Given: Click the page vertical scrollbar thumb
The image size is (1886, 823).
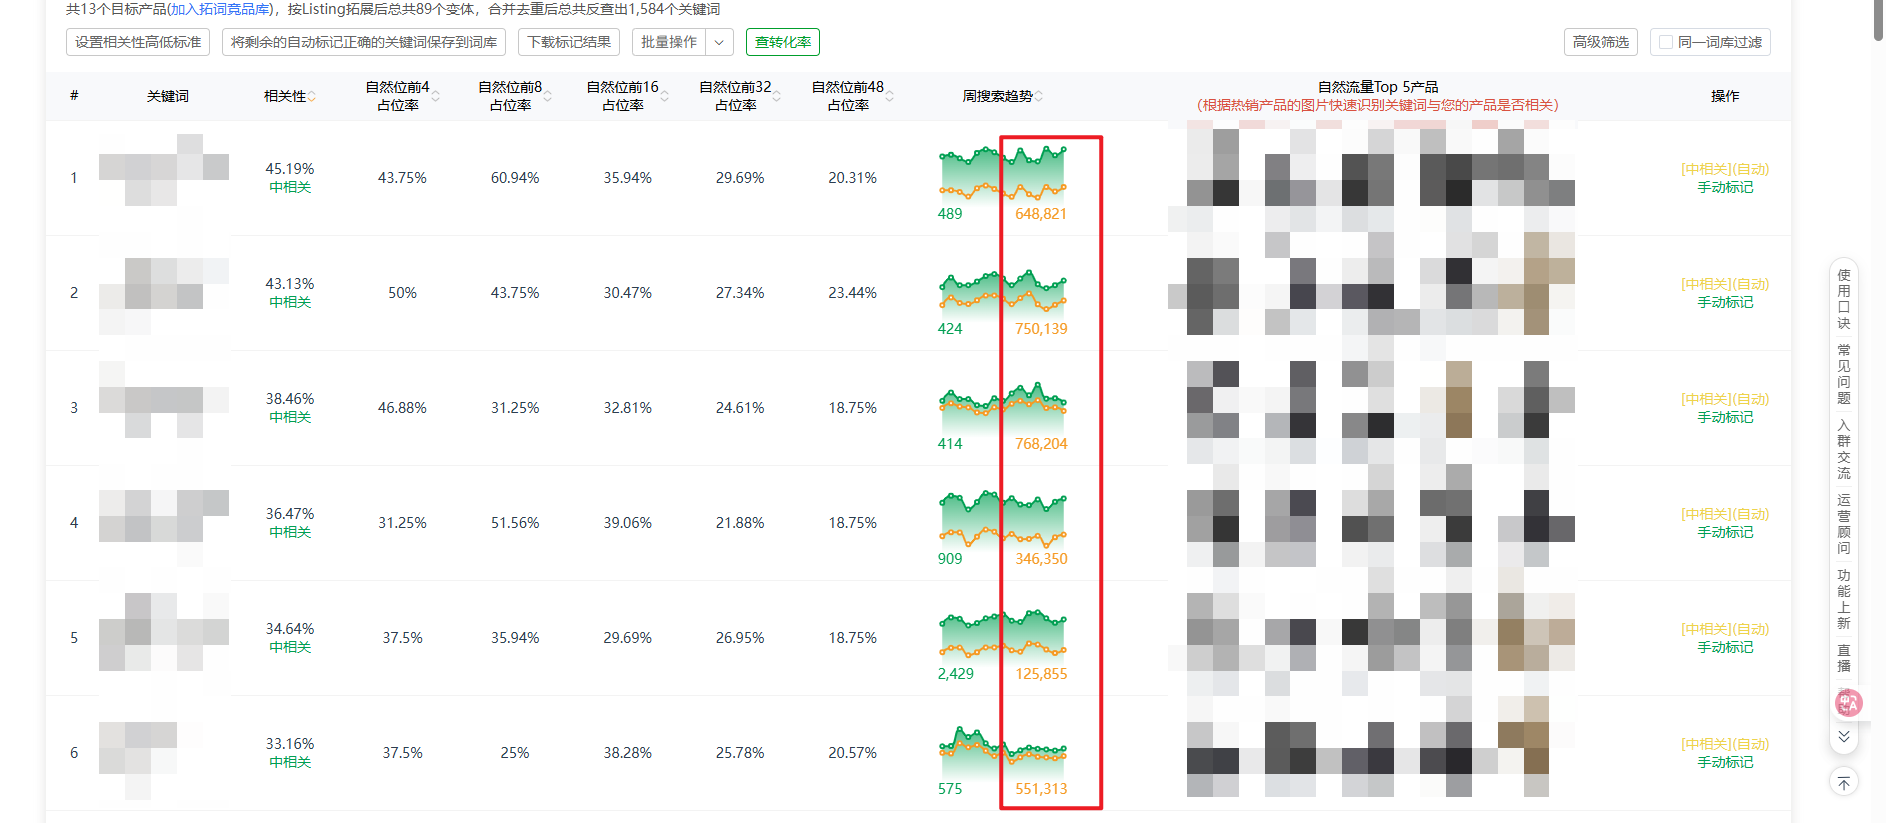Looking at the screenshot, I should point(1879,20).
